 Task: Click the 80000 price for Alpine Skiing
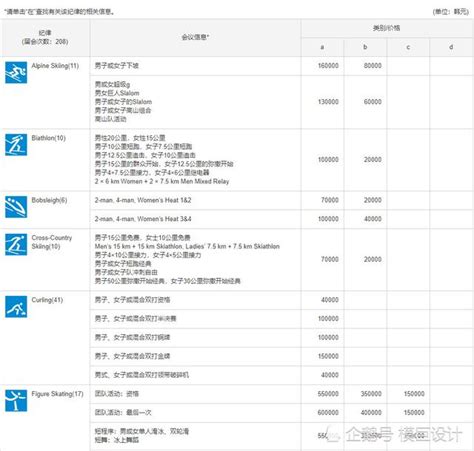373,66
